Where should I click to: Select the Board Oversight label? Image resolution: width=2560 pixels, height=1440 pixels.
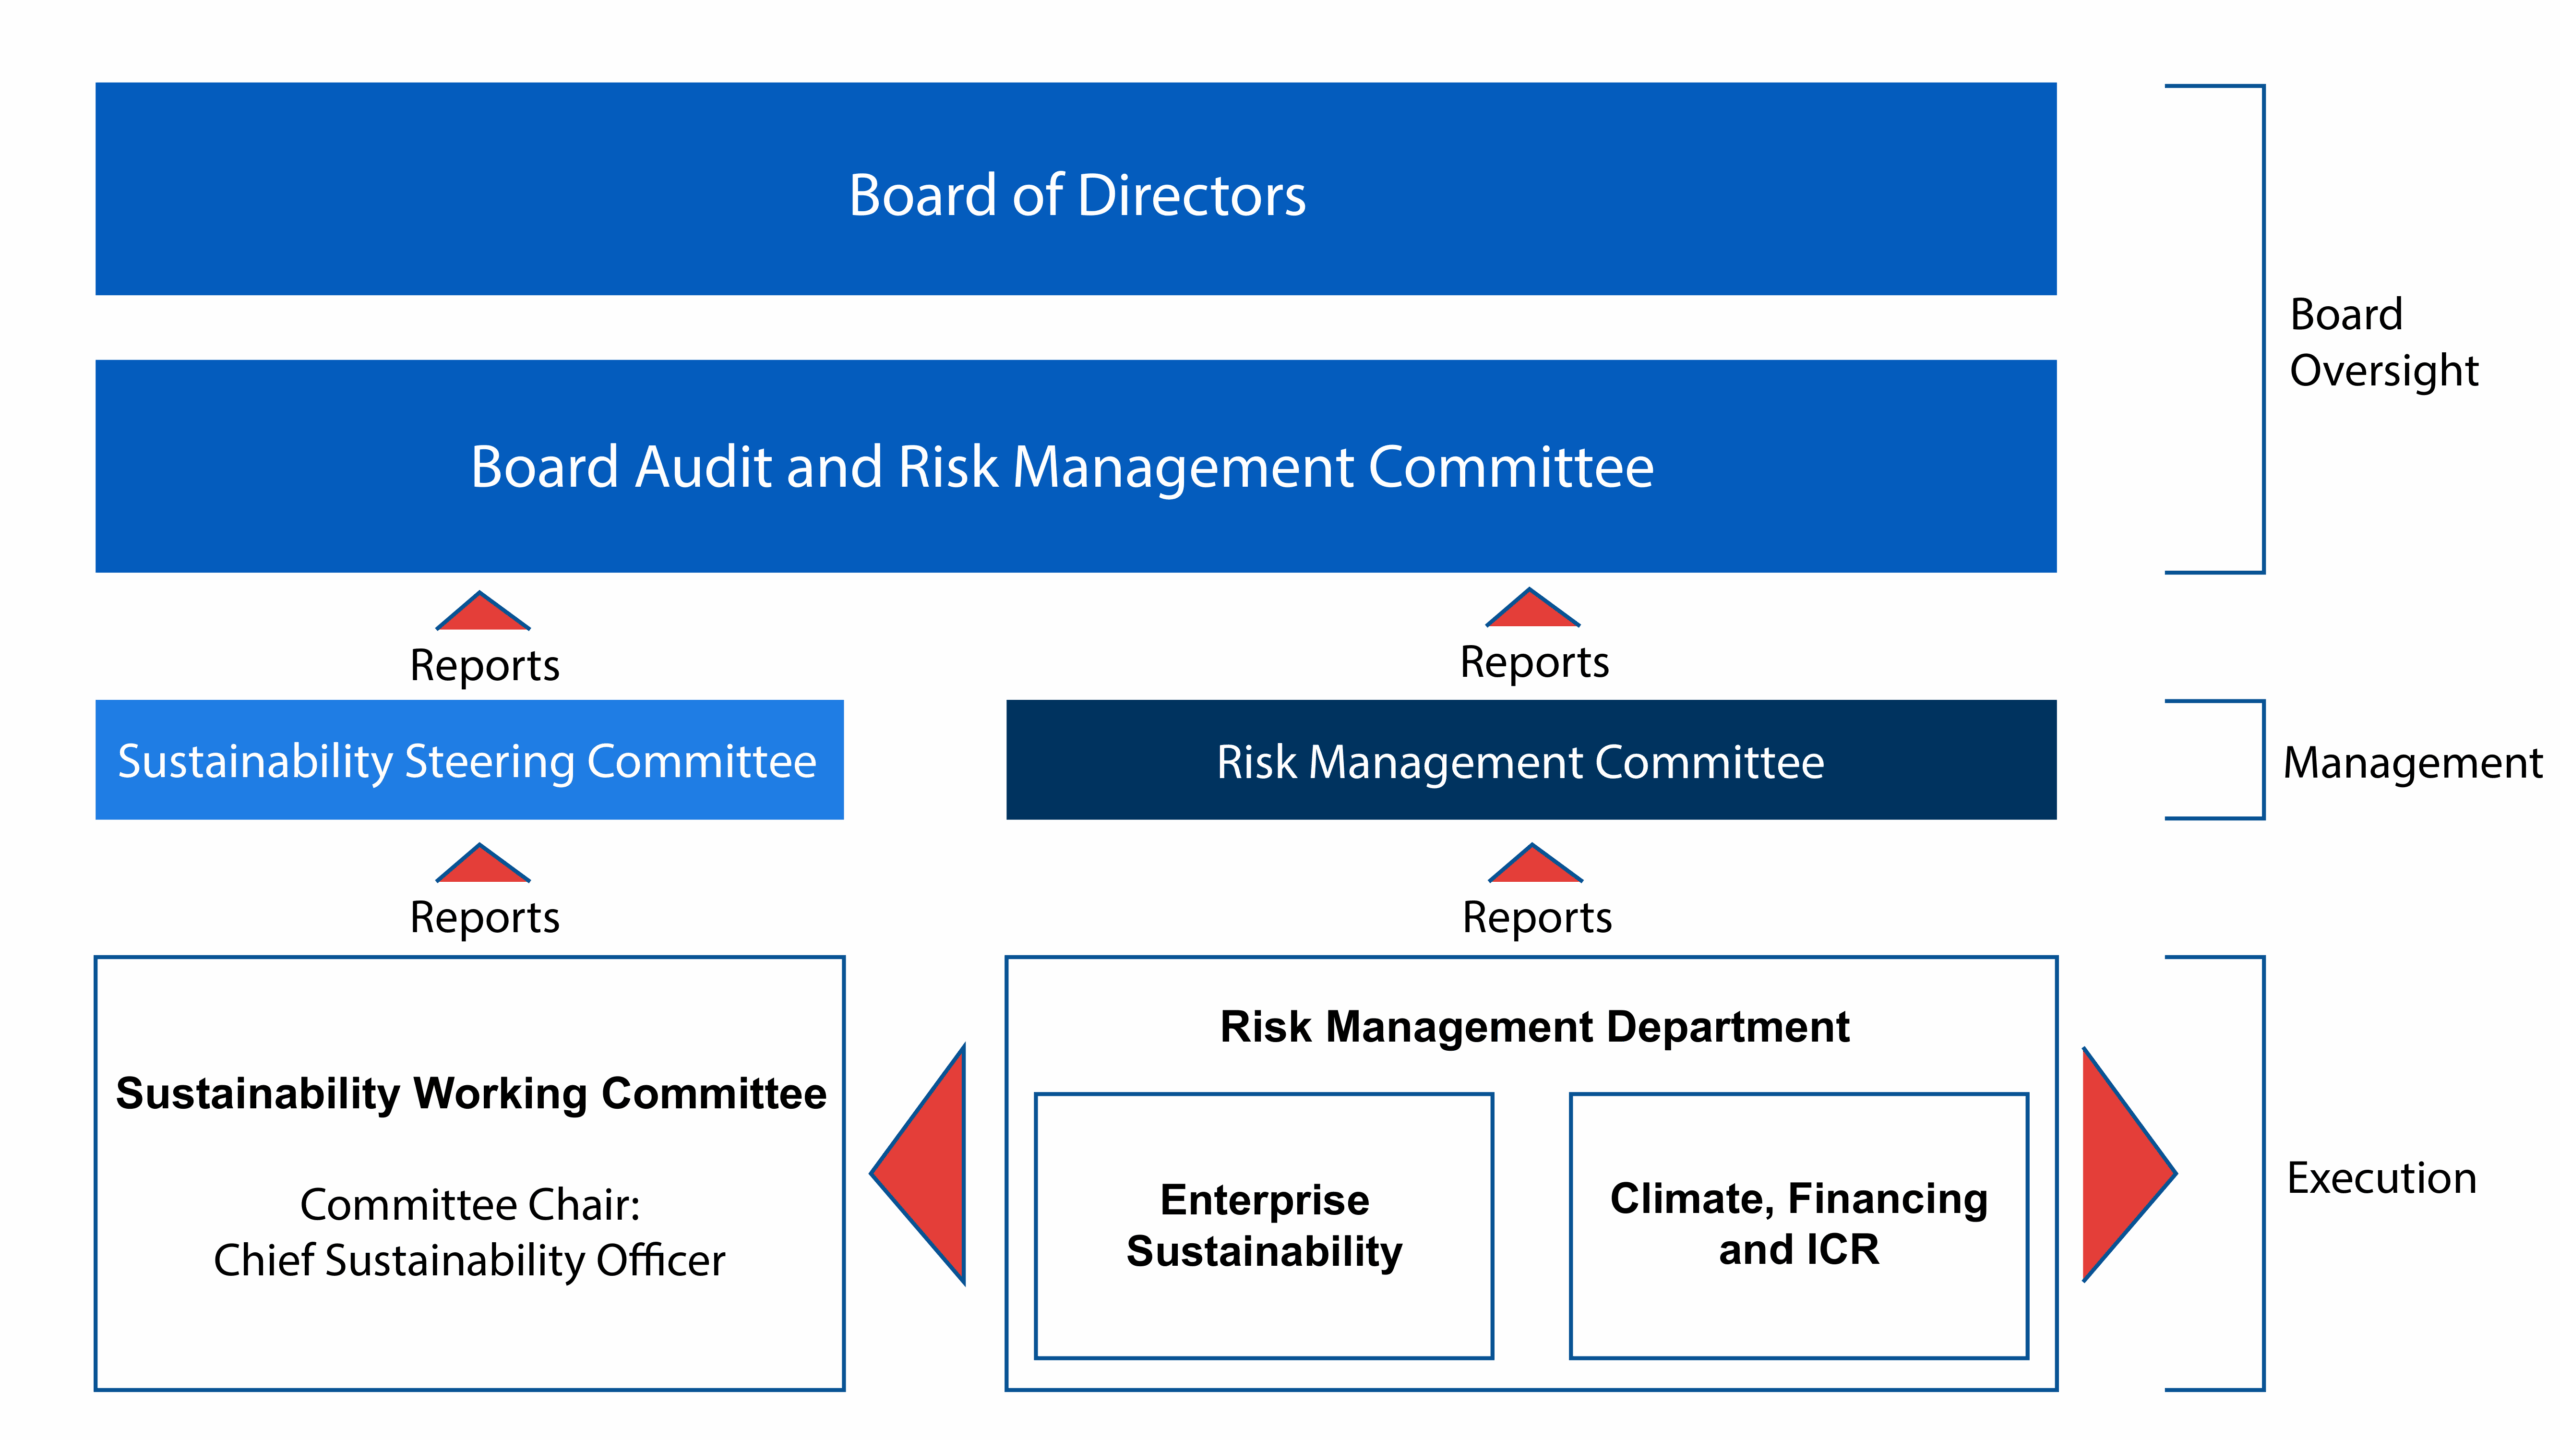2383,340
